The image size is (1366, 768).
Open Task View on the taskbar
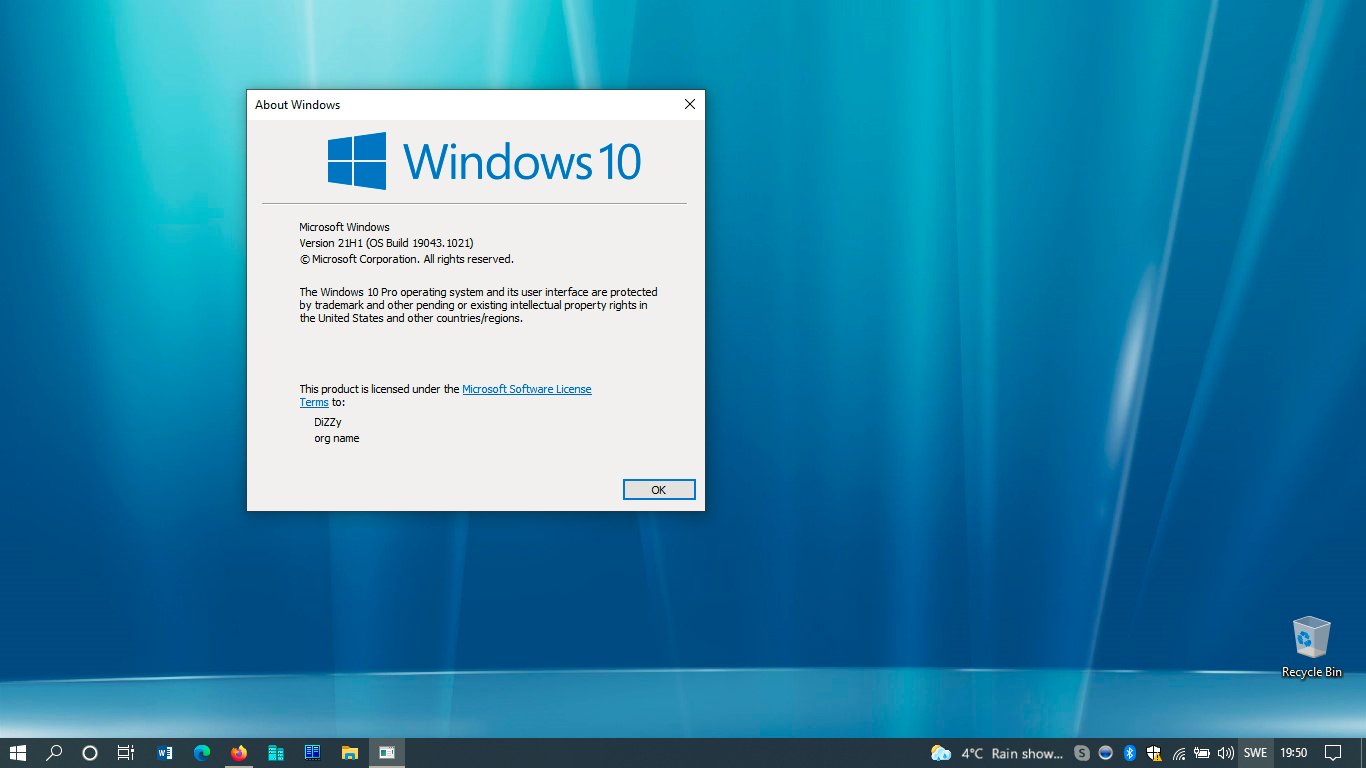tap(126, 753)
